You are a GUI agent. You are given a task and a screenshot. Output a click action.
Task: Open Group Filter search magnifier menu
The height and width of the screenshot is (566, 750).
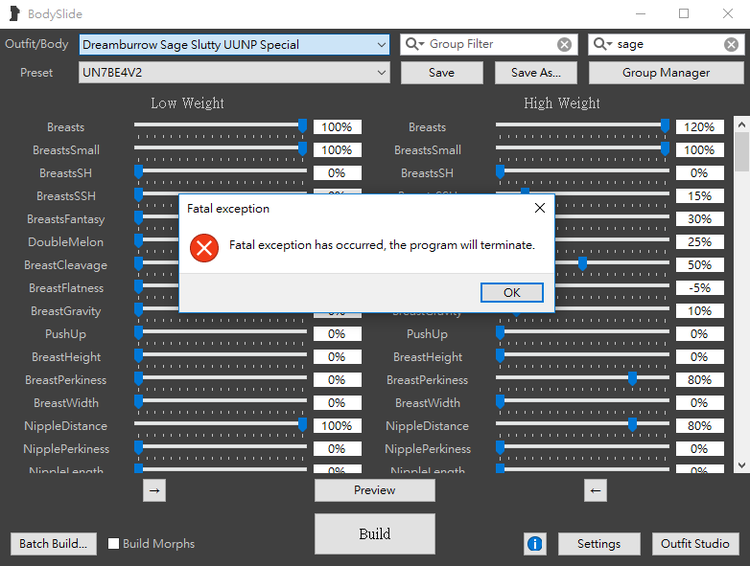(x=415, y=44)
